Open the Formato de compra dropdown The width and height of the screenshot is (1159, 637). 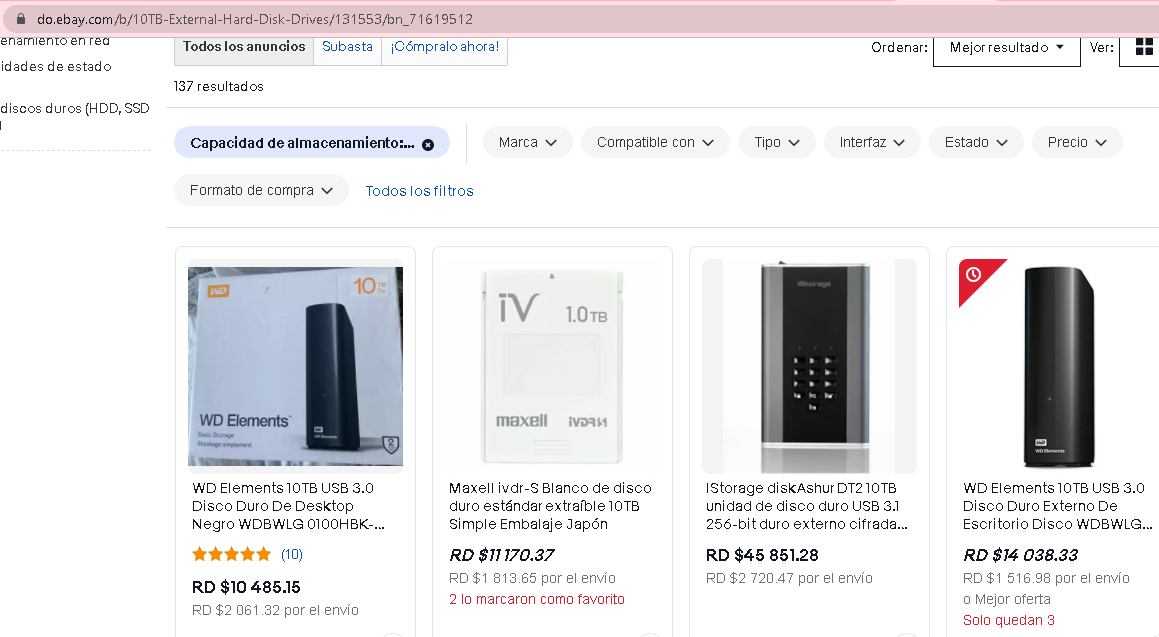[261, 191]
